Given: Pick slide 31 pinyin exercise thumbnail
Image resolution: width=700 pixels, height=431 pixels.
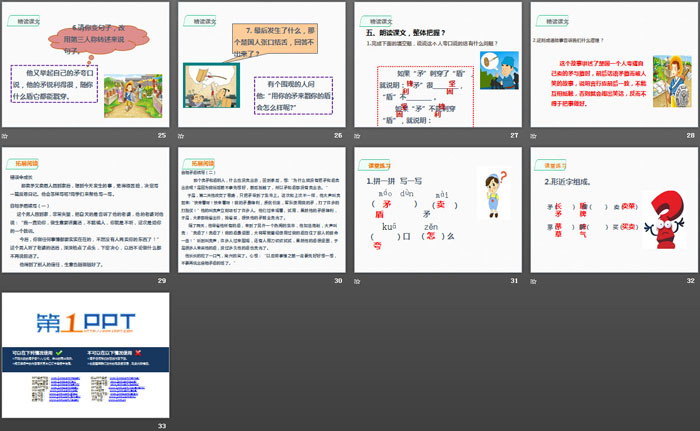Looking at the screenshot, I should (x=437, y=208).
